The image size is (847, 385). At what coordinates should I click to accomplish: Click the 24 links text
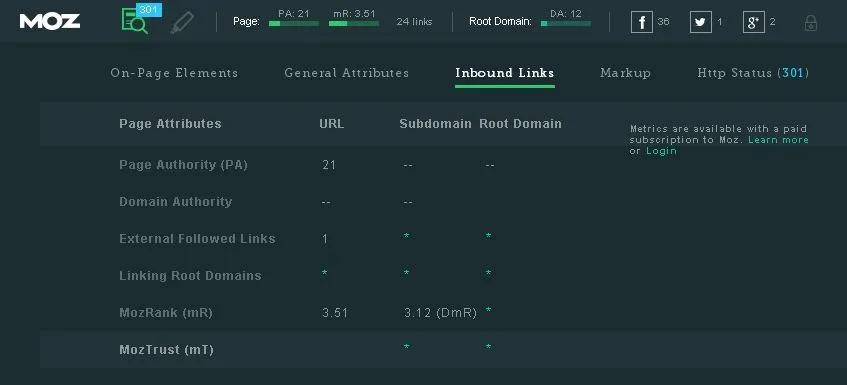pos(414,22)
